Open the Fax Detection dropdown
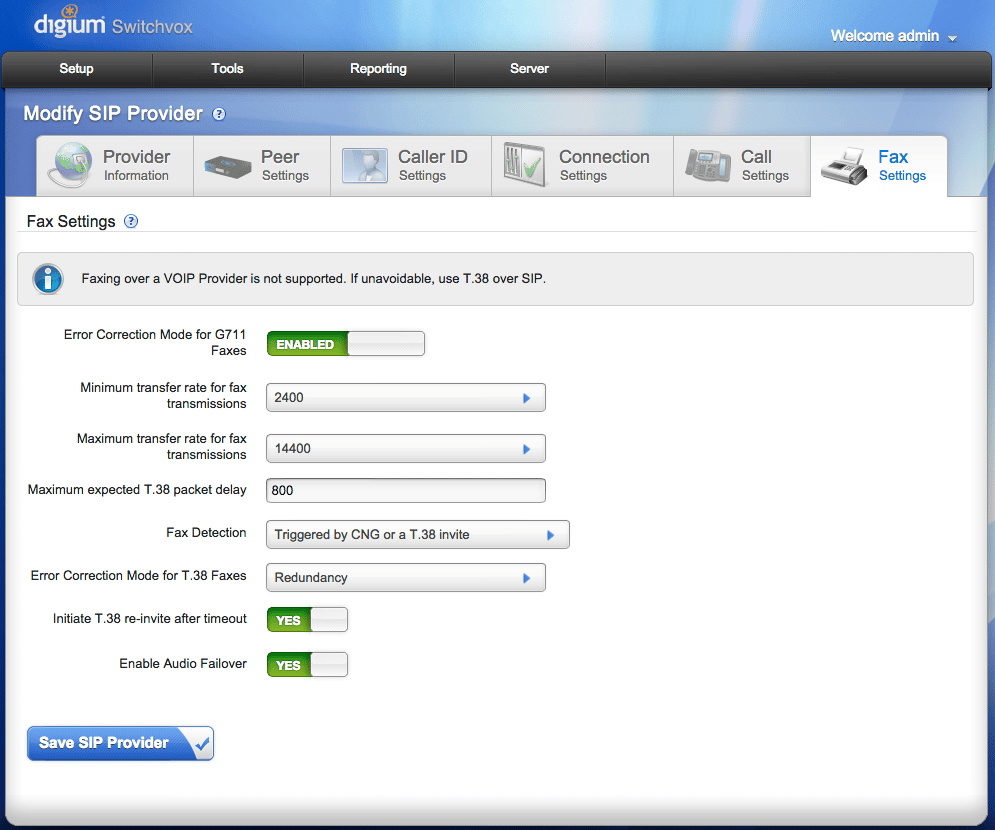 [x=418, y=535]
